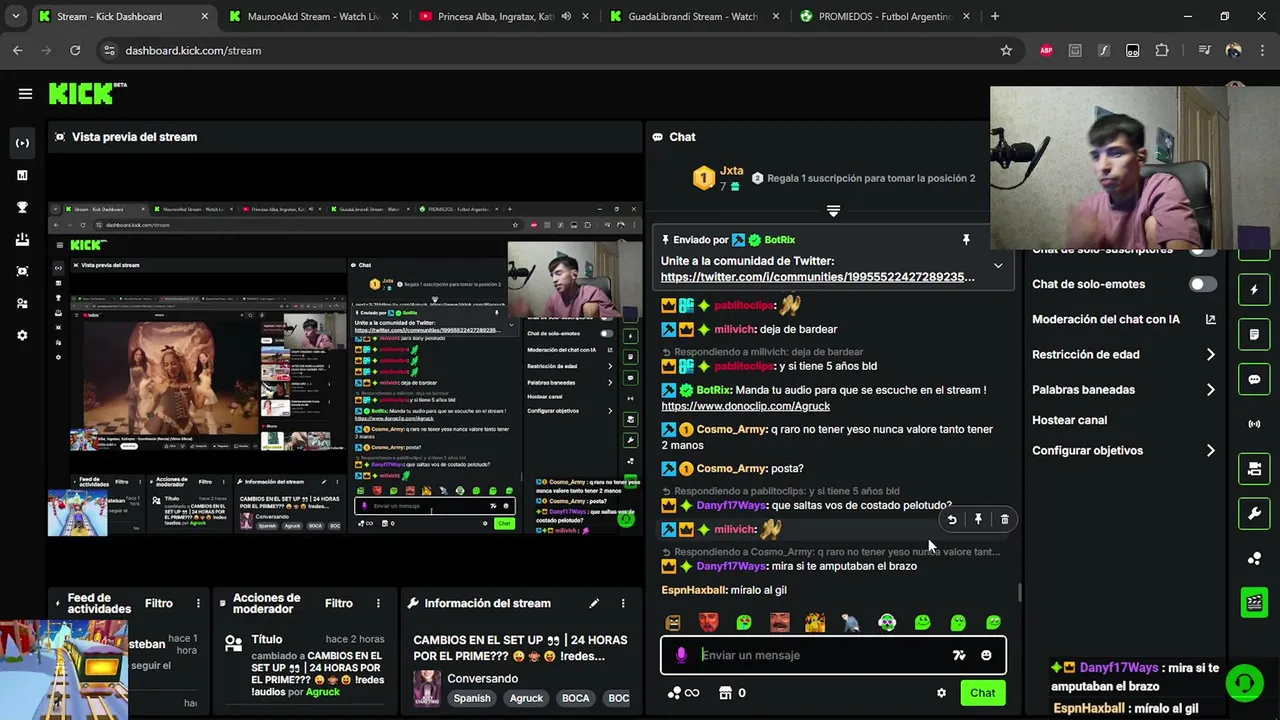The width and height of the screenshot is (1280, 720).
Task: Open the emoji picker in message box
Action: (986, 655)
